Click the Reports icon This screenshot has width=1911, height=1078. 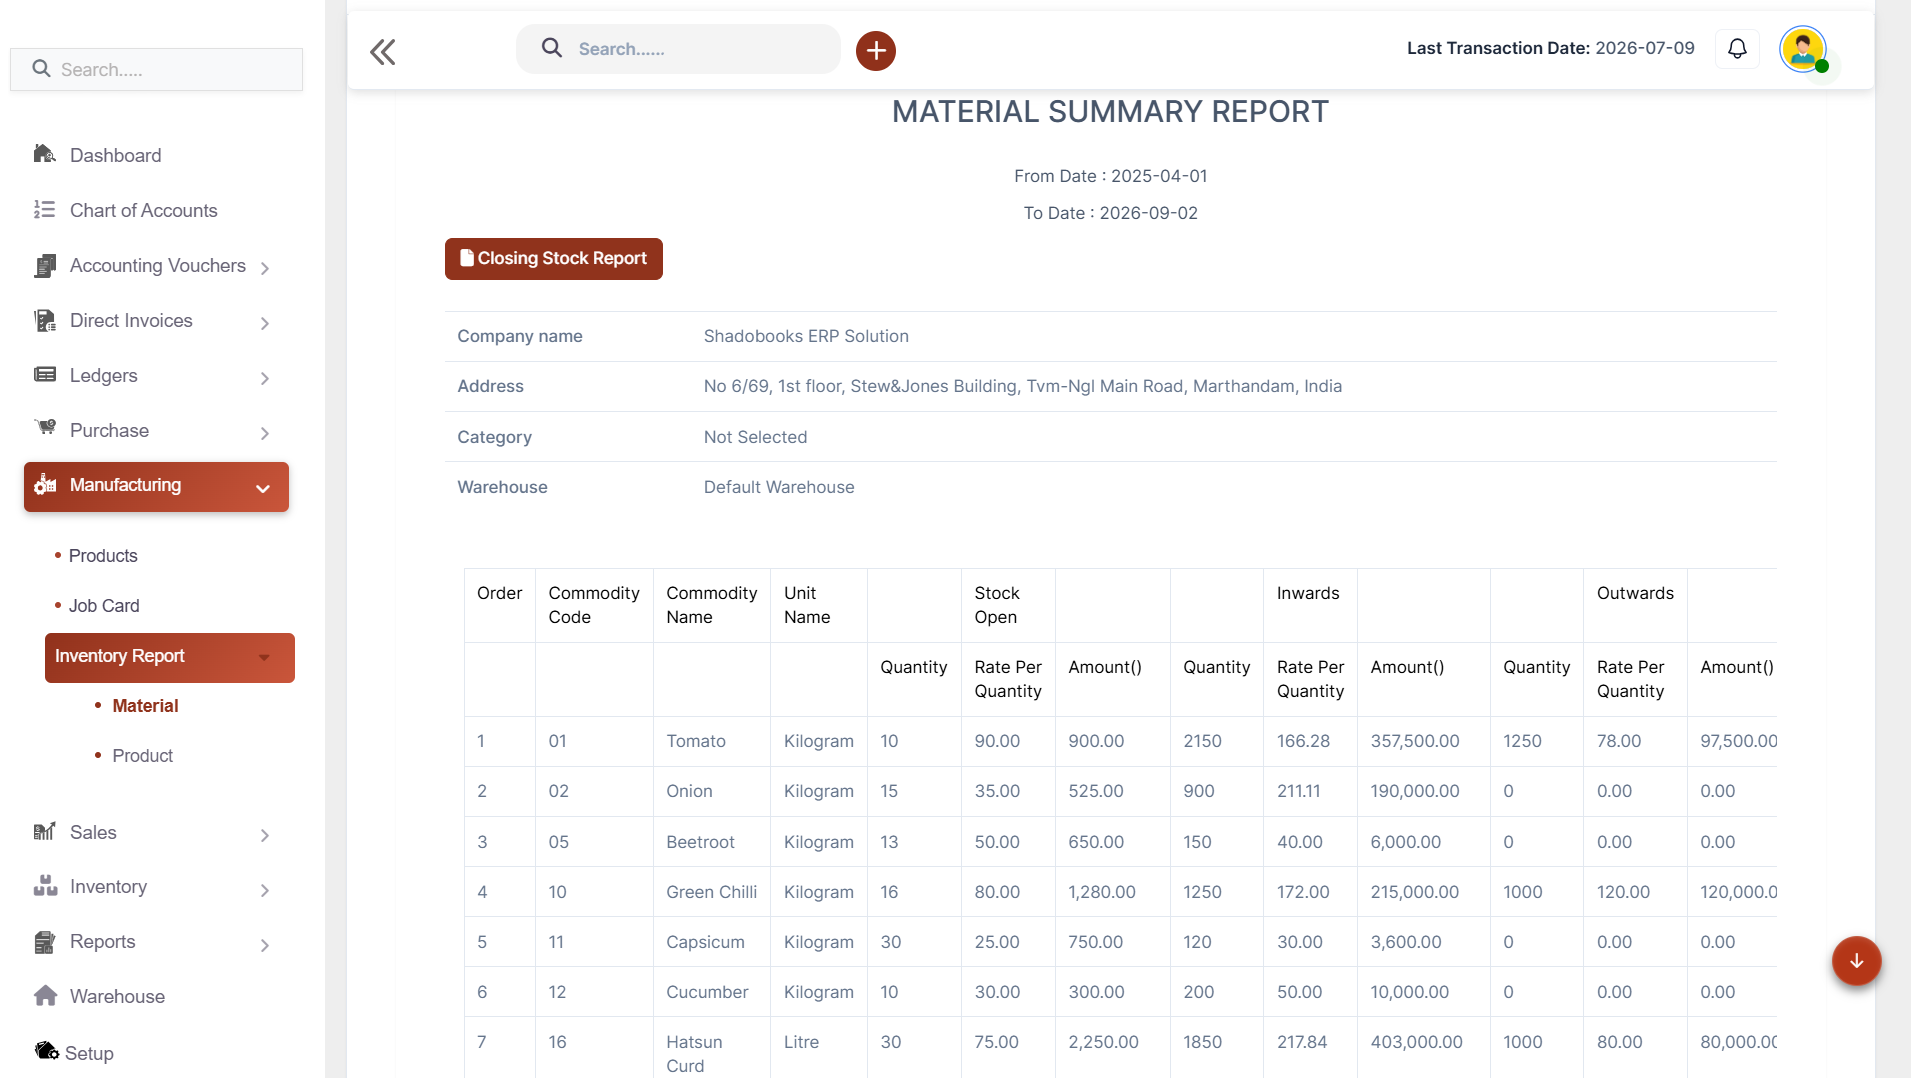(44, 942)
